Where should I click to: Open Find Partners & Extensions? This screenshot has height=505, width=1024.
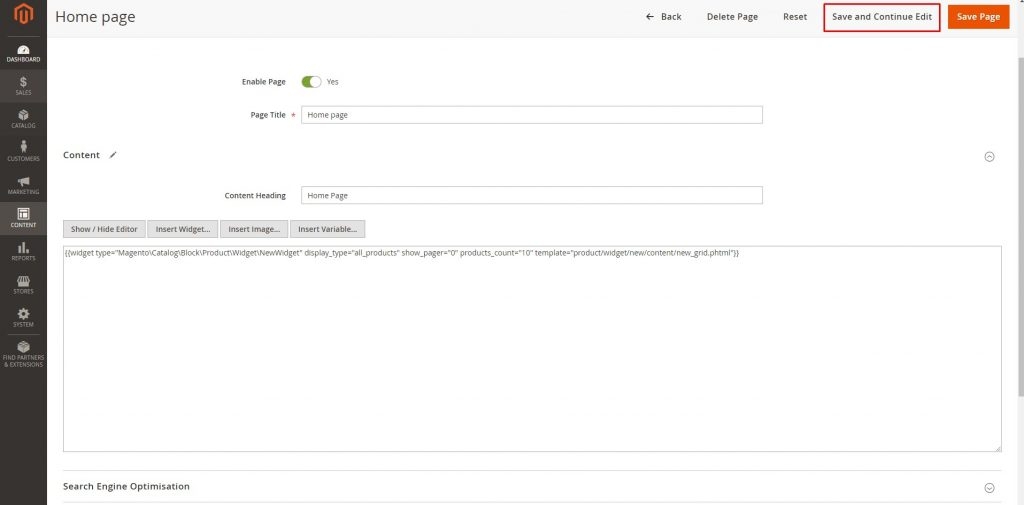point(24,354)
